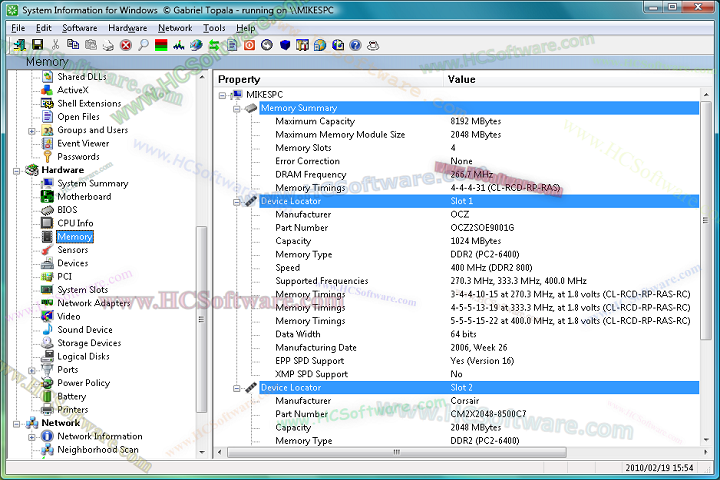Click the green arrows toolbar icon

tap(214, 45)
